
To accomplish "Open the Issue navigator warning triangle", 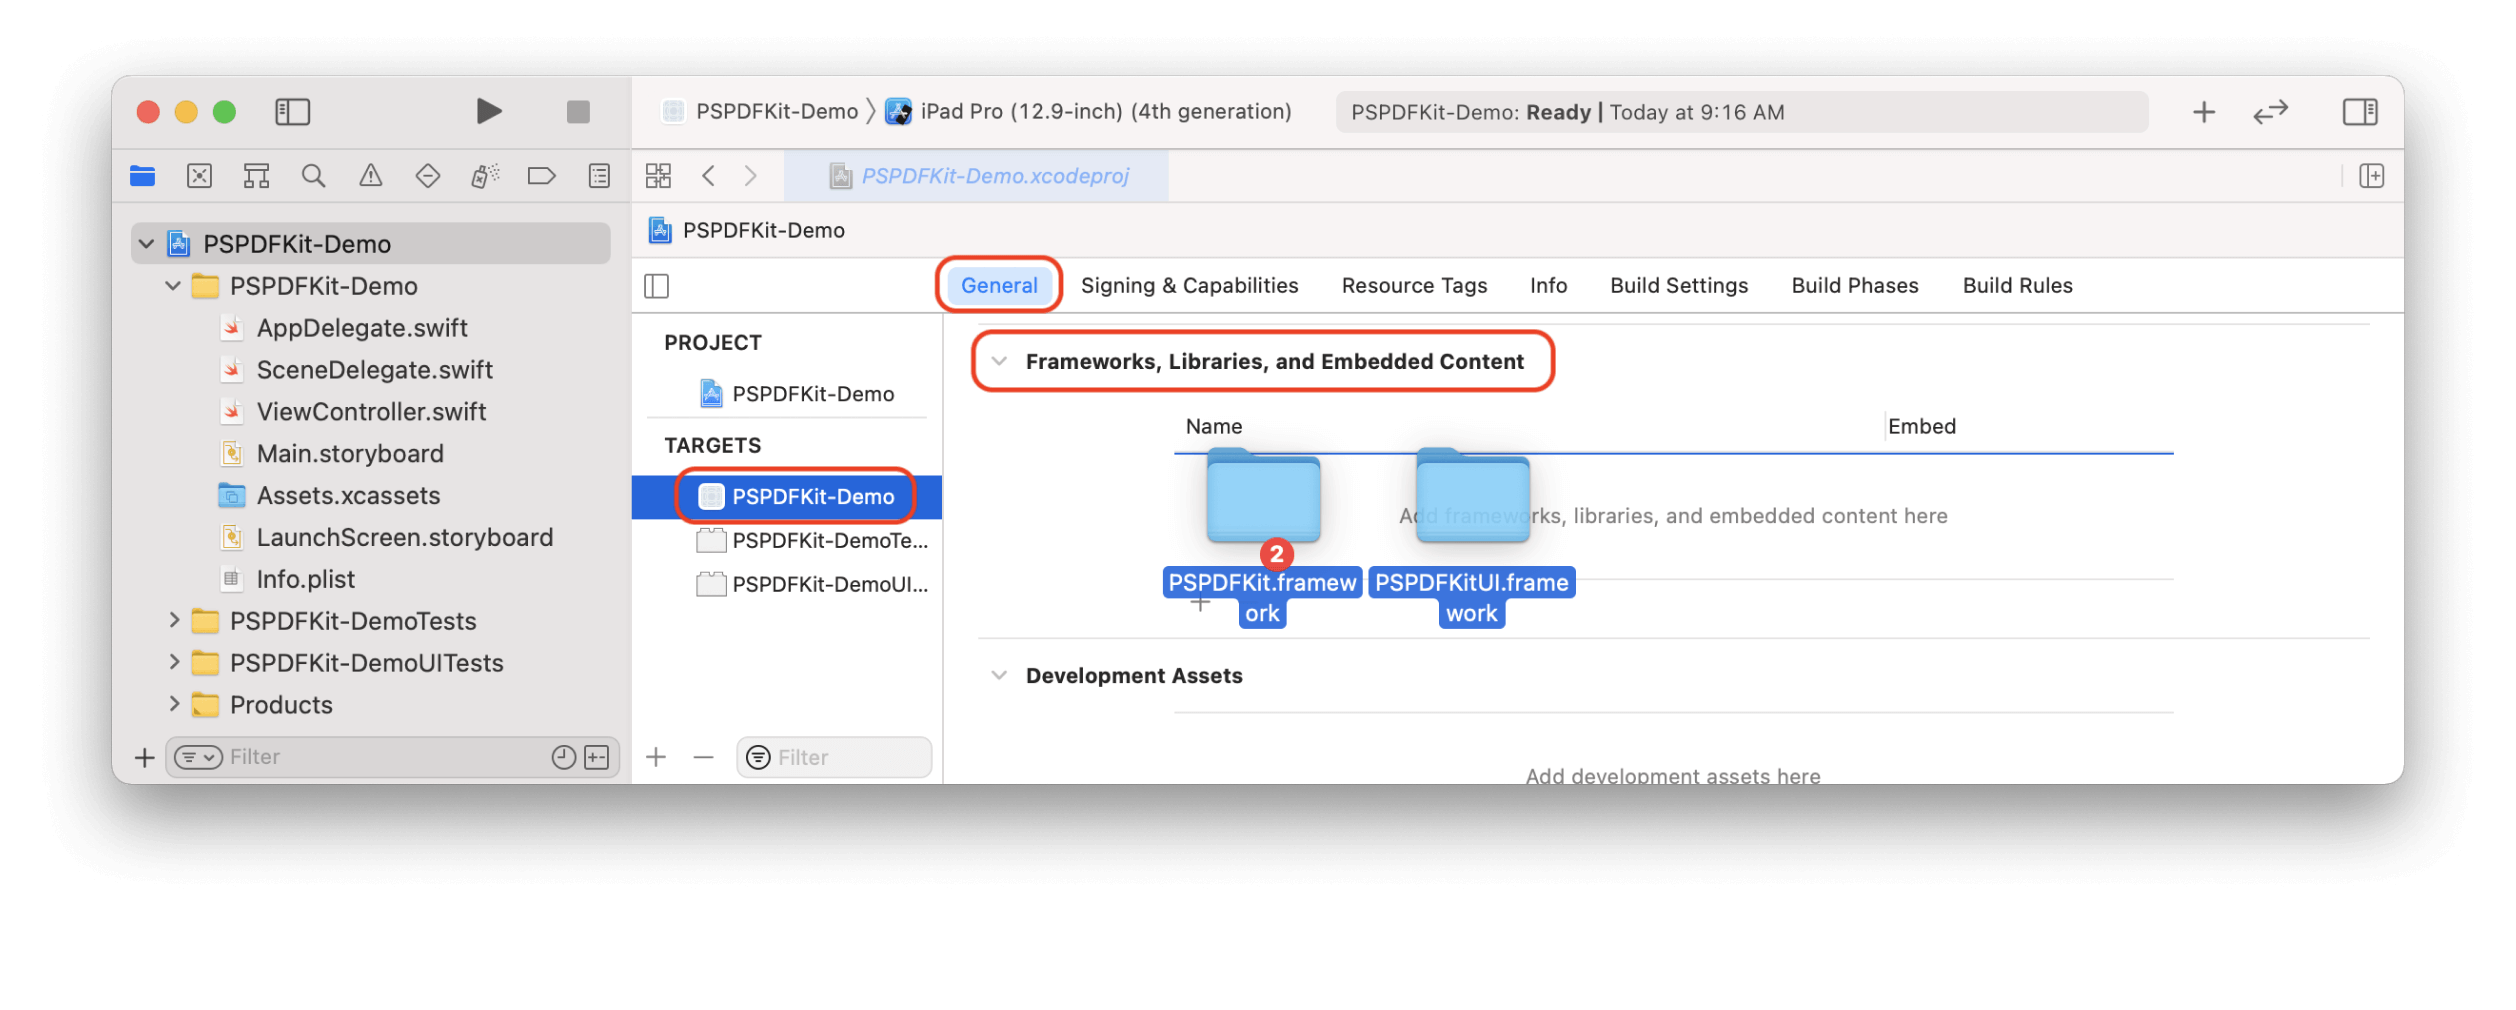I will 371,175.
